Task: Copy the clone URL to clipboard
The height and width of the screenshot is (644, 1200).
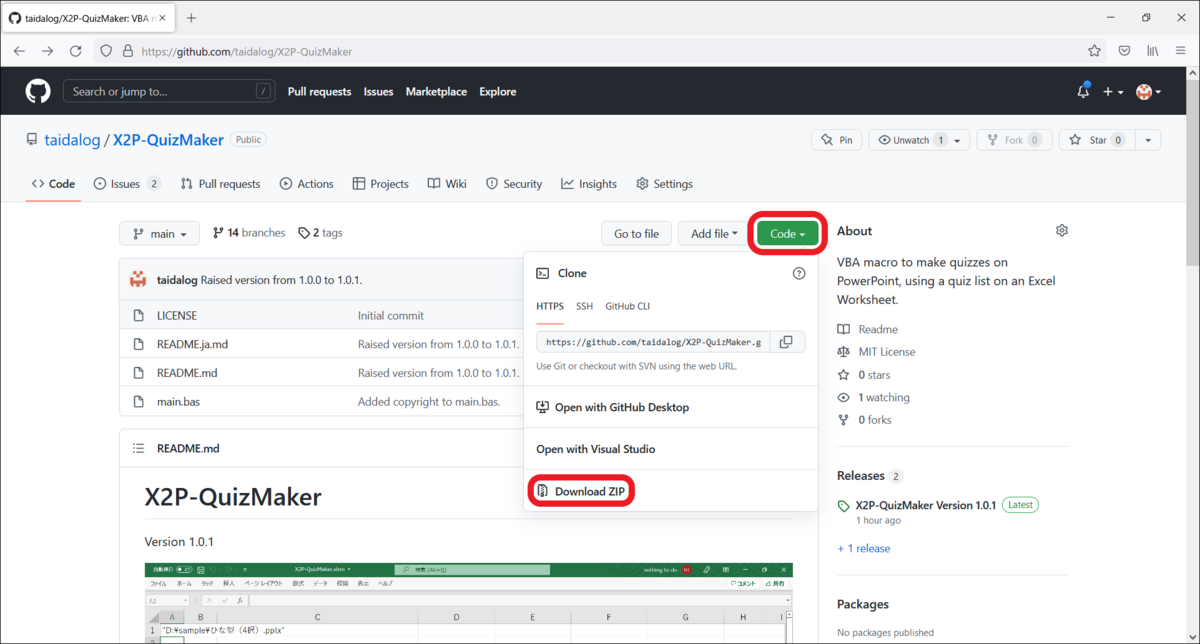Action: pos(786,342)
